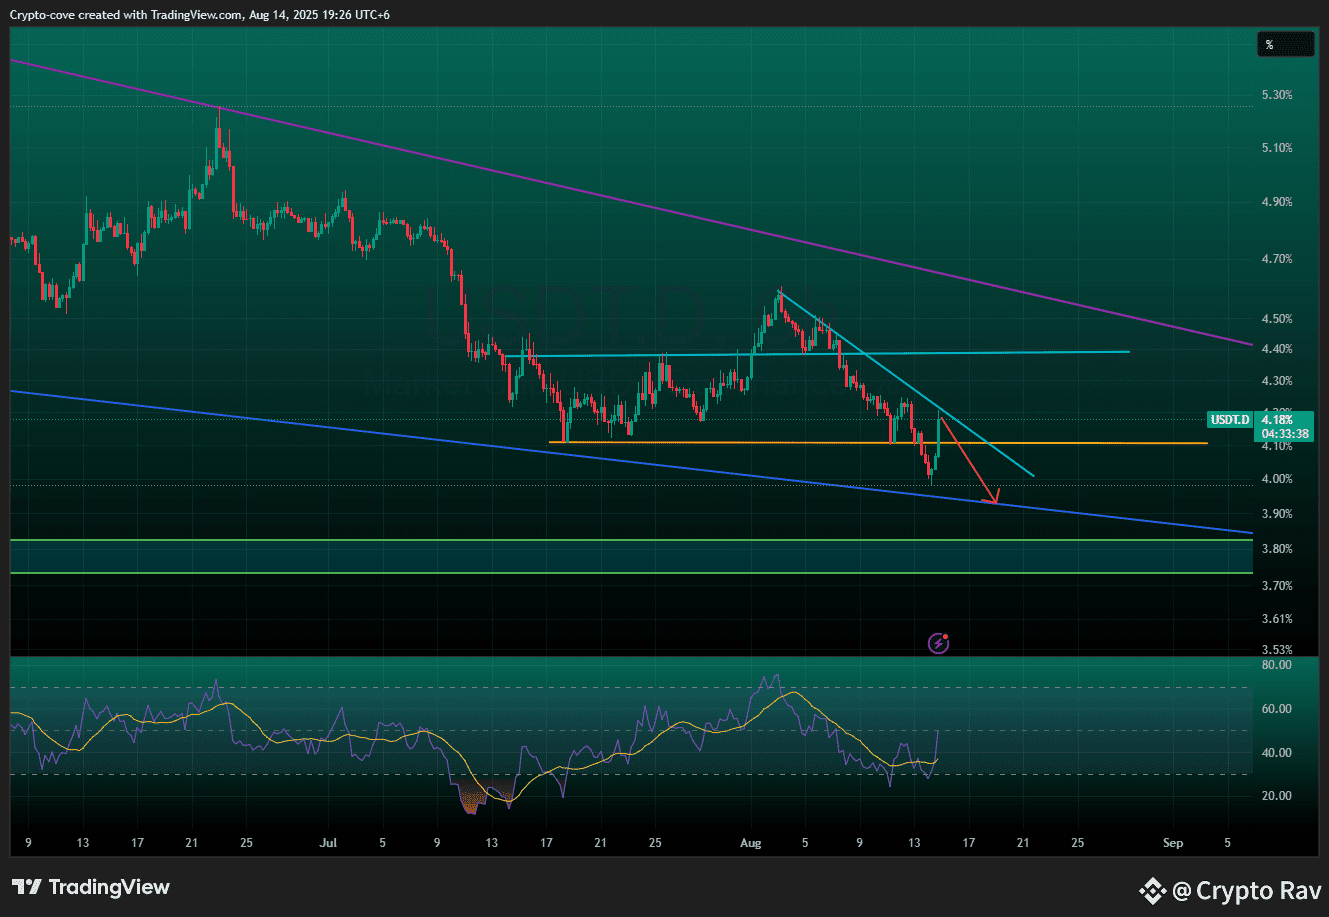Image resolution: width=1329 pixels, height=917 pixels.
Task: Click the 5.10% price scale label
Action: [1277, 148]
